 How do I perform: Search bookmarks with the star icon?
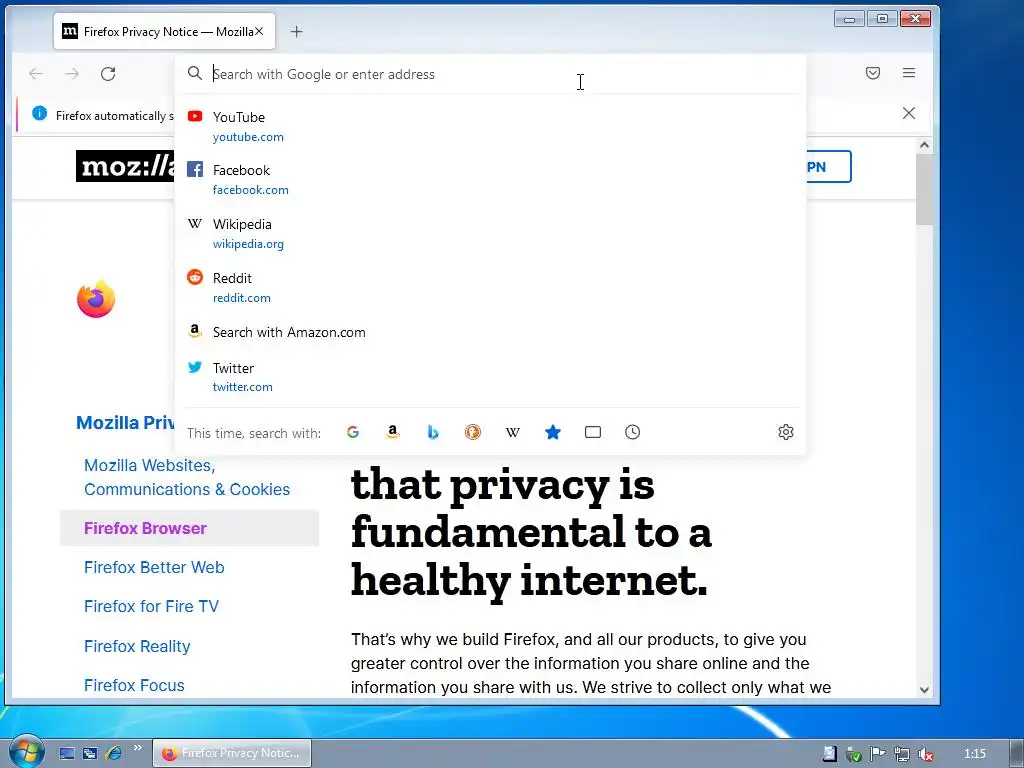[552, 432]
